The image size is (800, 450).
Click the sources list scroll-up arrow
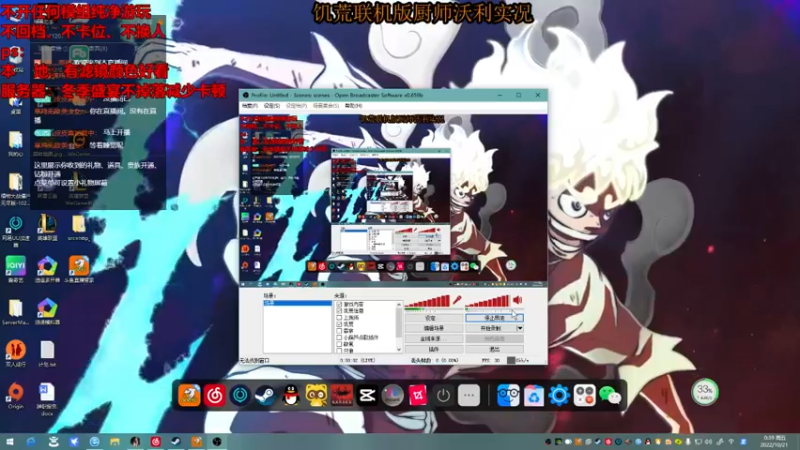(x=399, y=304)
